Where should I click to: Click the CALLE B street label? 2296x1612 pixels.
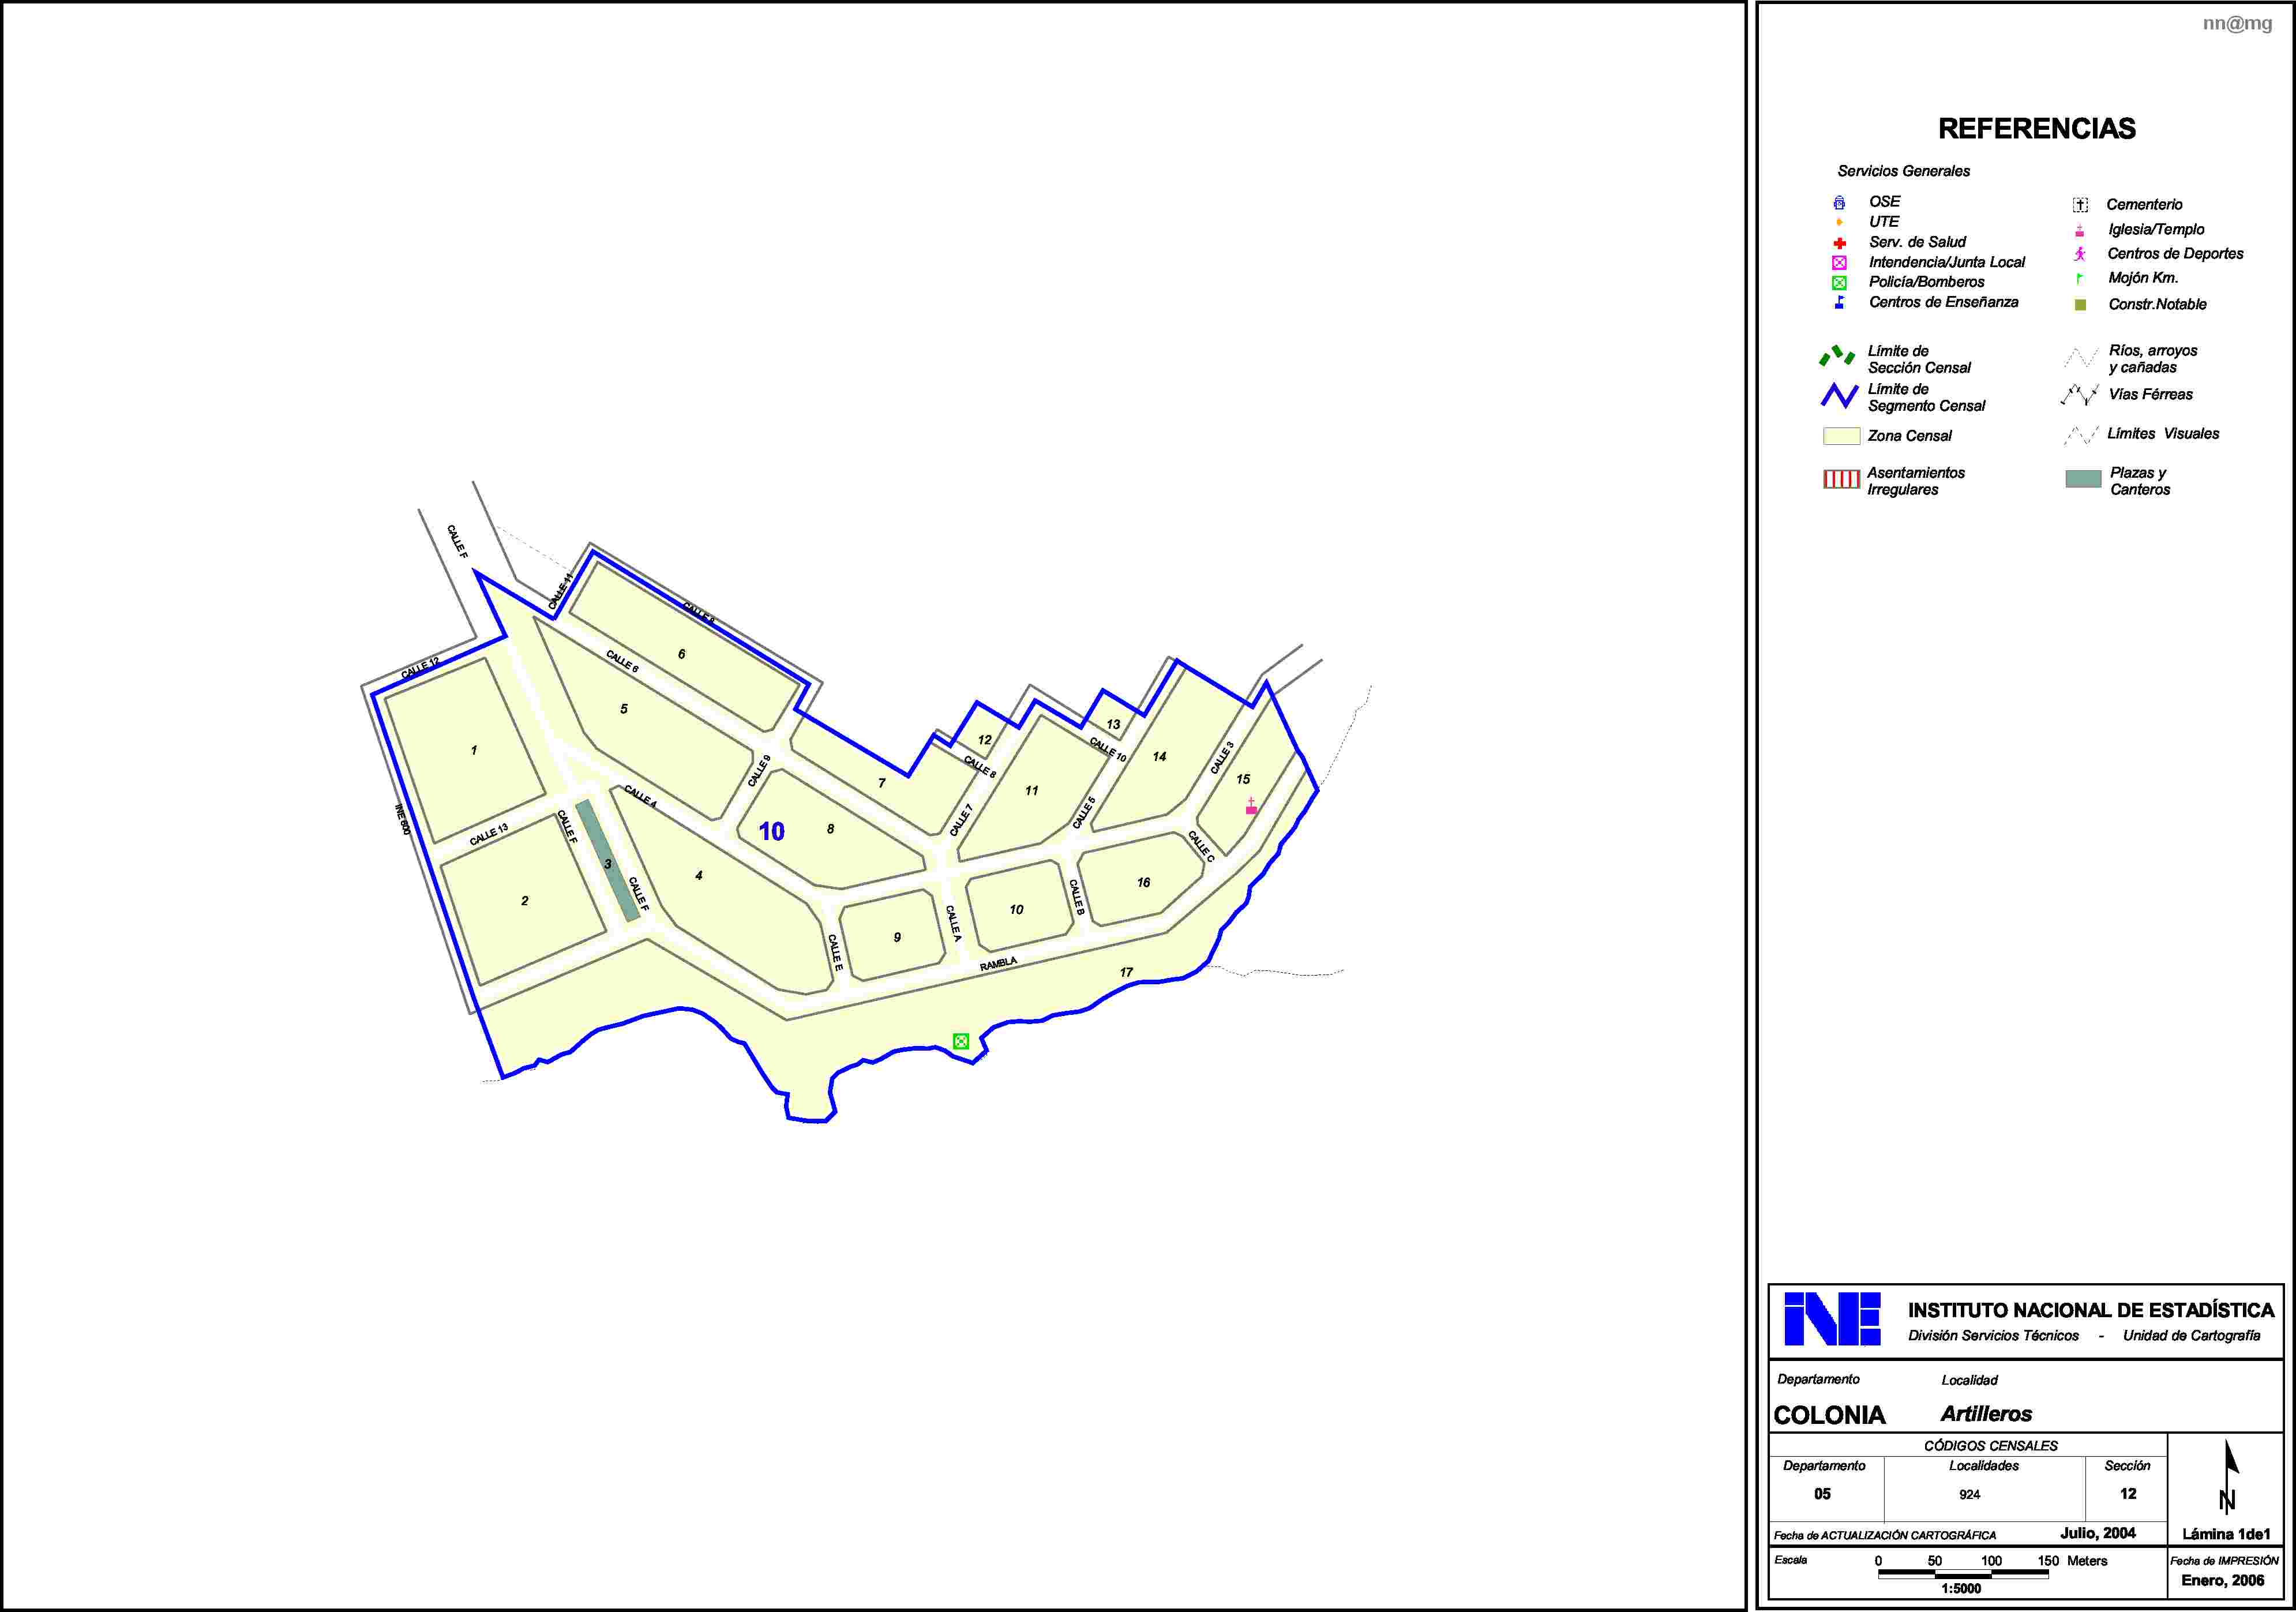tap(1076, 897)
